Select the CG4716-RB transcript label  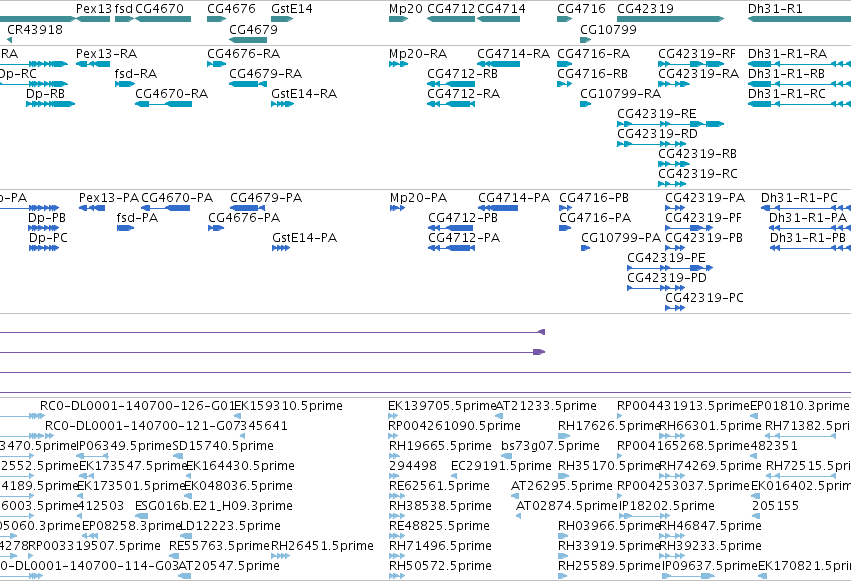593,74
